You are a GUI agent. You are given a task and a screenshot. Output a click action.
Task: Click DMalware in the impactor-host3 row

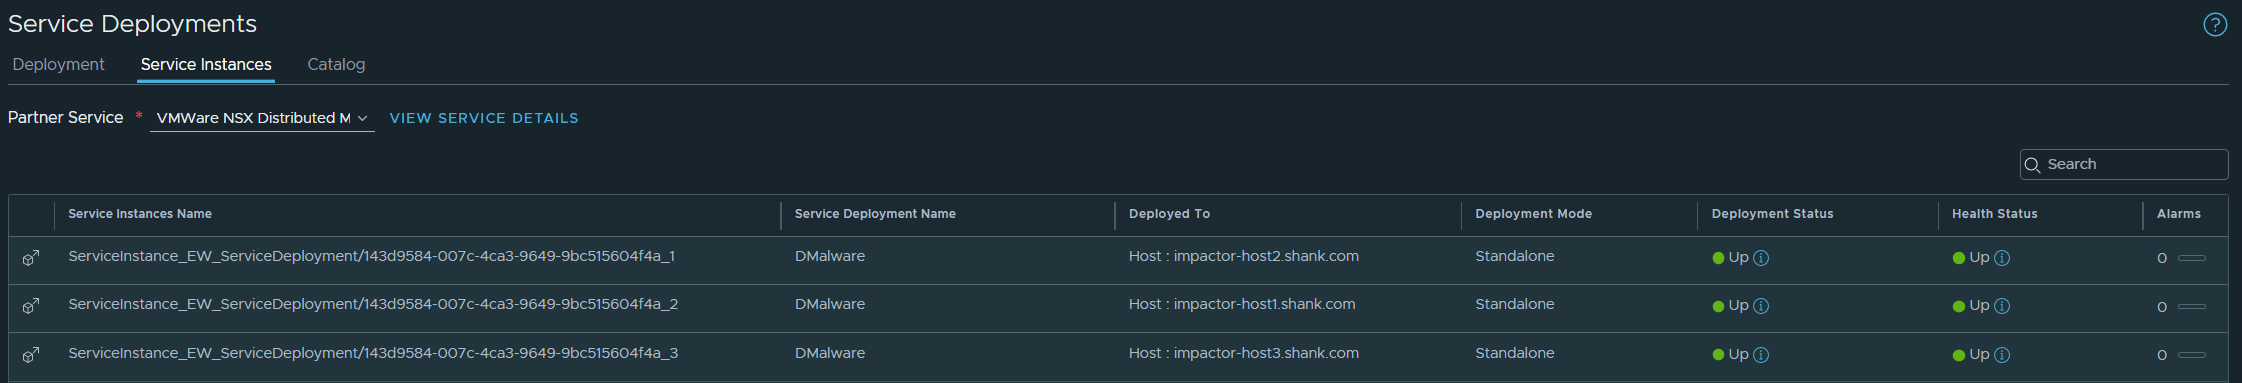pyautogui.click(x=830, y=353)
